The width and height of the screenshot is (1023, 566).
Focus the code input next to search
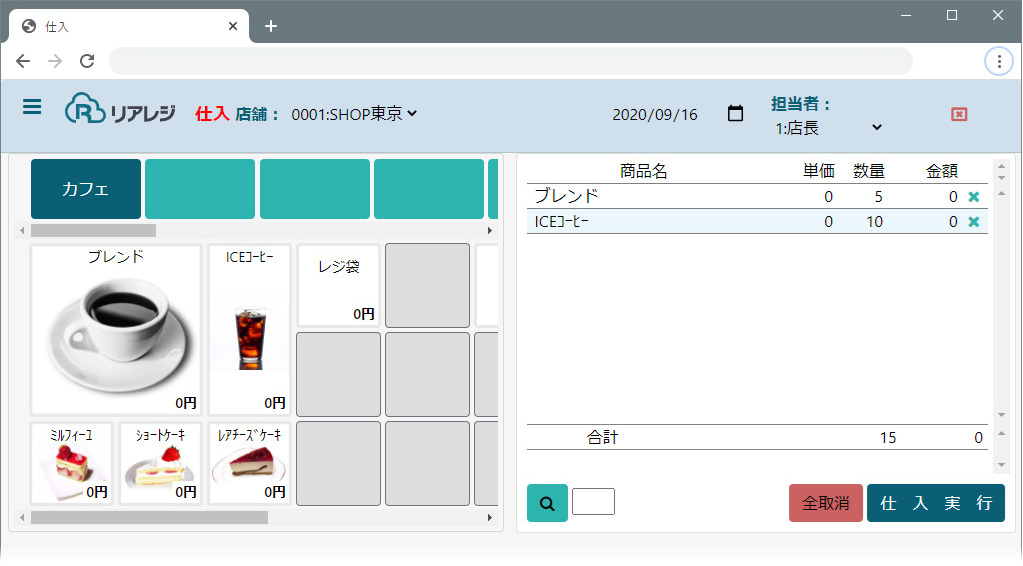coord(593,501)
